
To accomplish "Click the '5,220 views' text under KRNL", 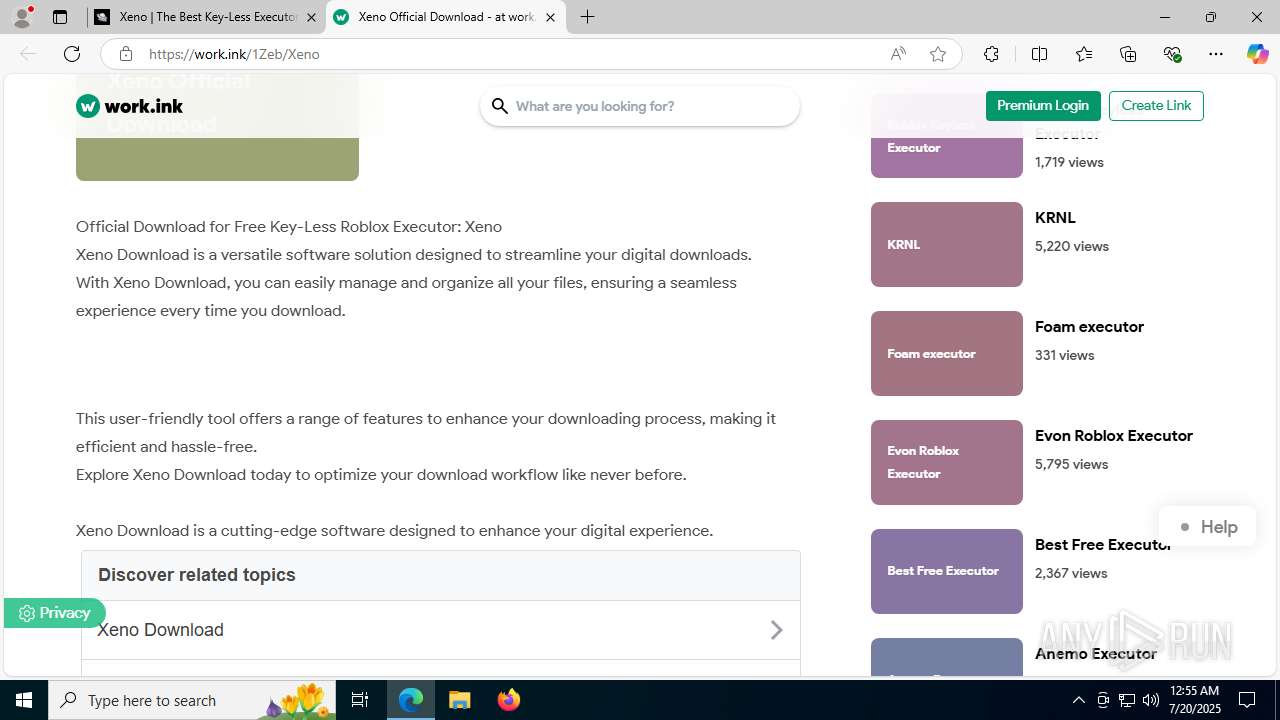I will 1072,246.
